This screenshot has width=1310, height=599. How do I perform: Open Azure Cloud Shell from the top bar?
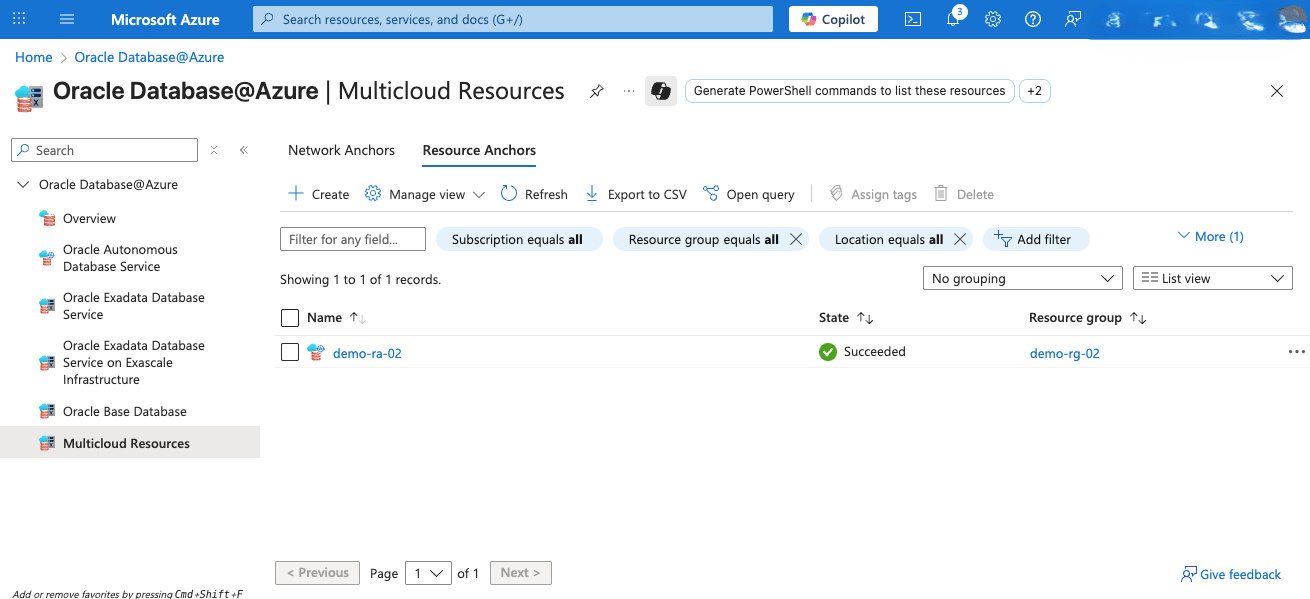(x=912, y=19)
